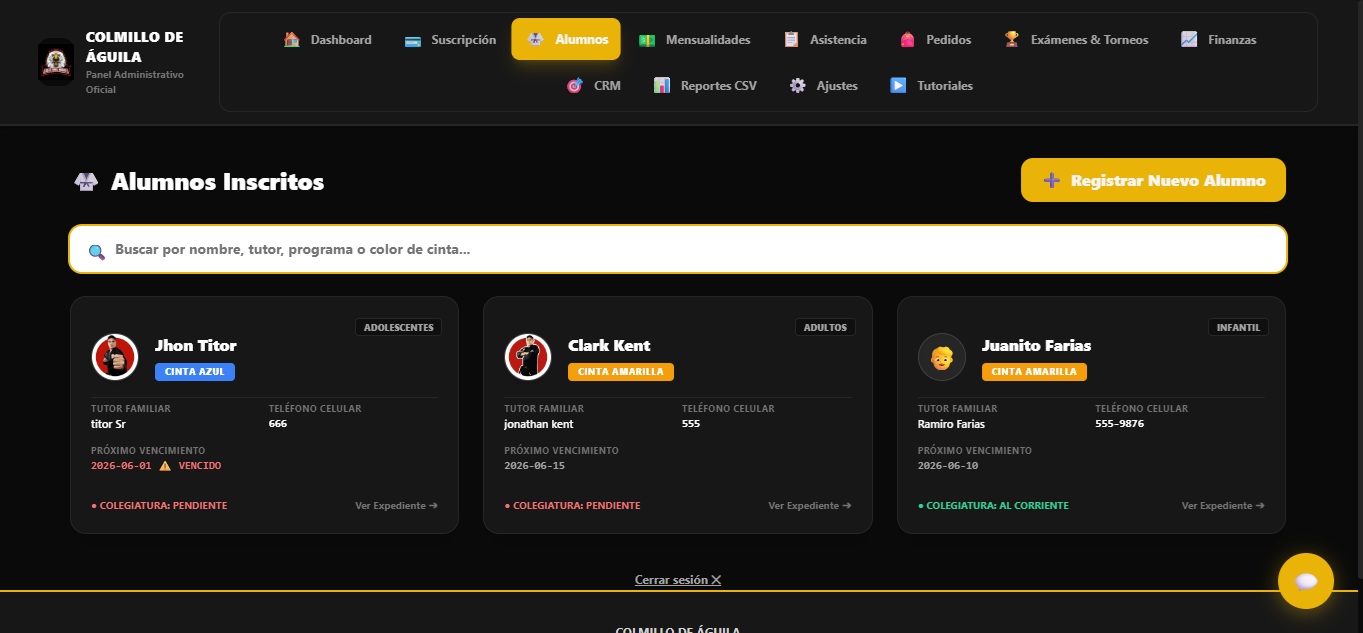The height and width of the screenshot is (633, 1363).
Task: Click the Alumnos uniform icon in nav
Action: (x=535, y=40)
